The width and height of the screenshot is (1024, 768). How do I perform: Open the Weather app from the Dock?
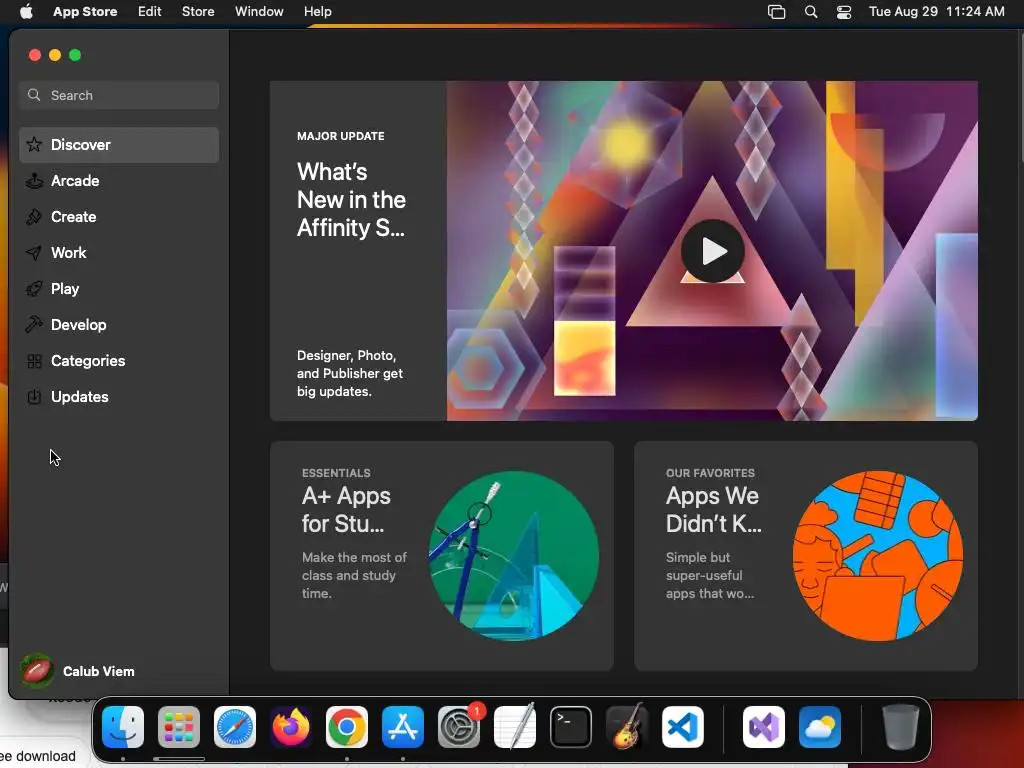coord(820,727)
